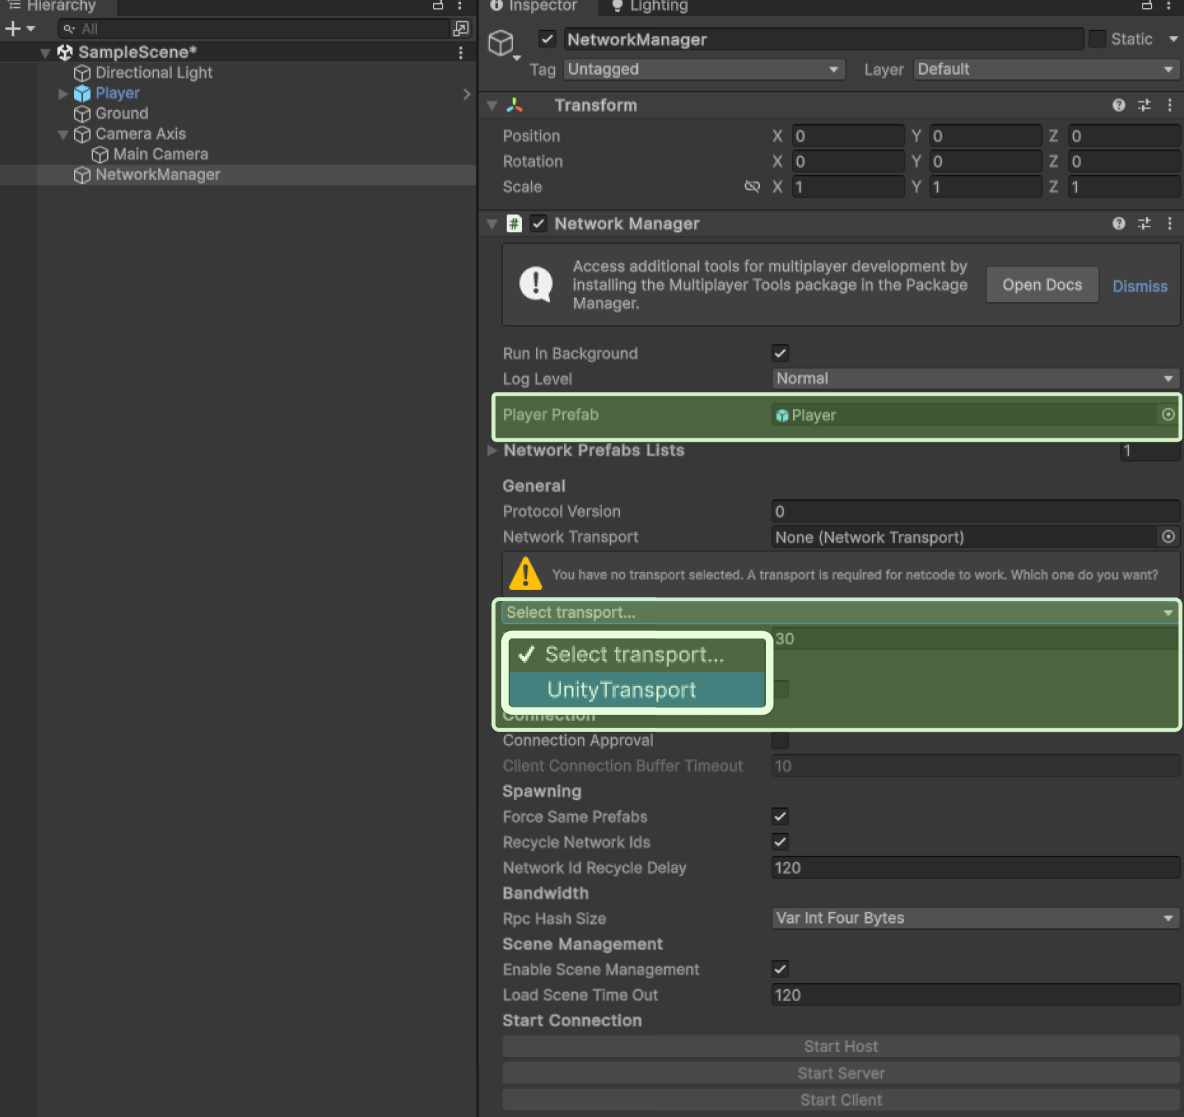1184x1117 pixels.
Task: Click the Network Id Recycle Delay field
Action: (975, 868)
